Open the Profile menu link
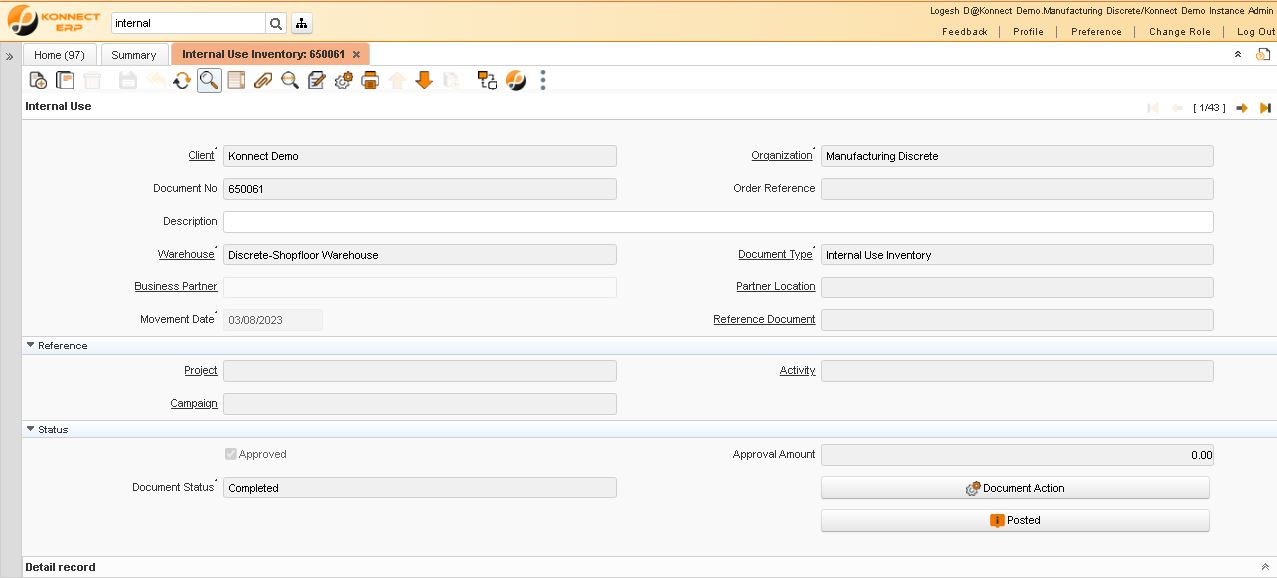Screen dimensions: 1277x578 coord(1028,32)
